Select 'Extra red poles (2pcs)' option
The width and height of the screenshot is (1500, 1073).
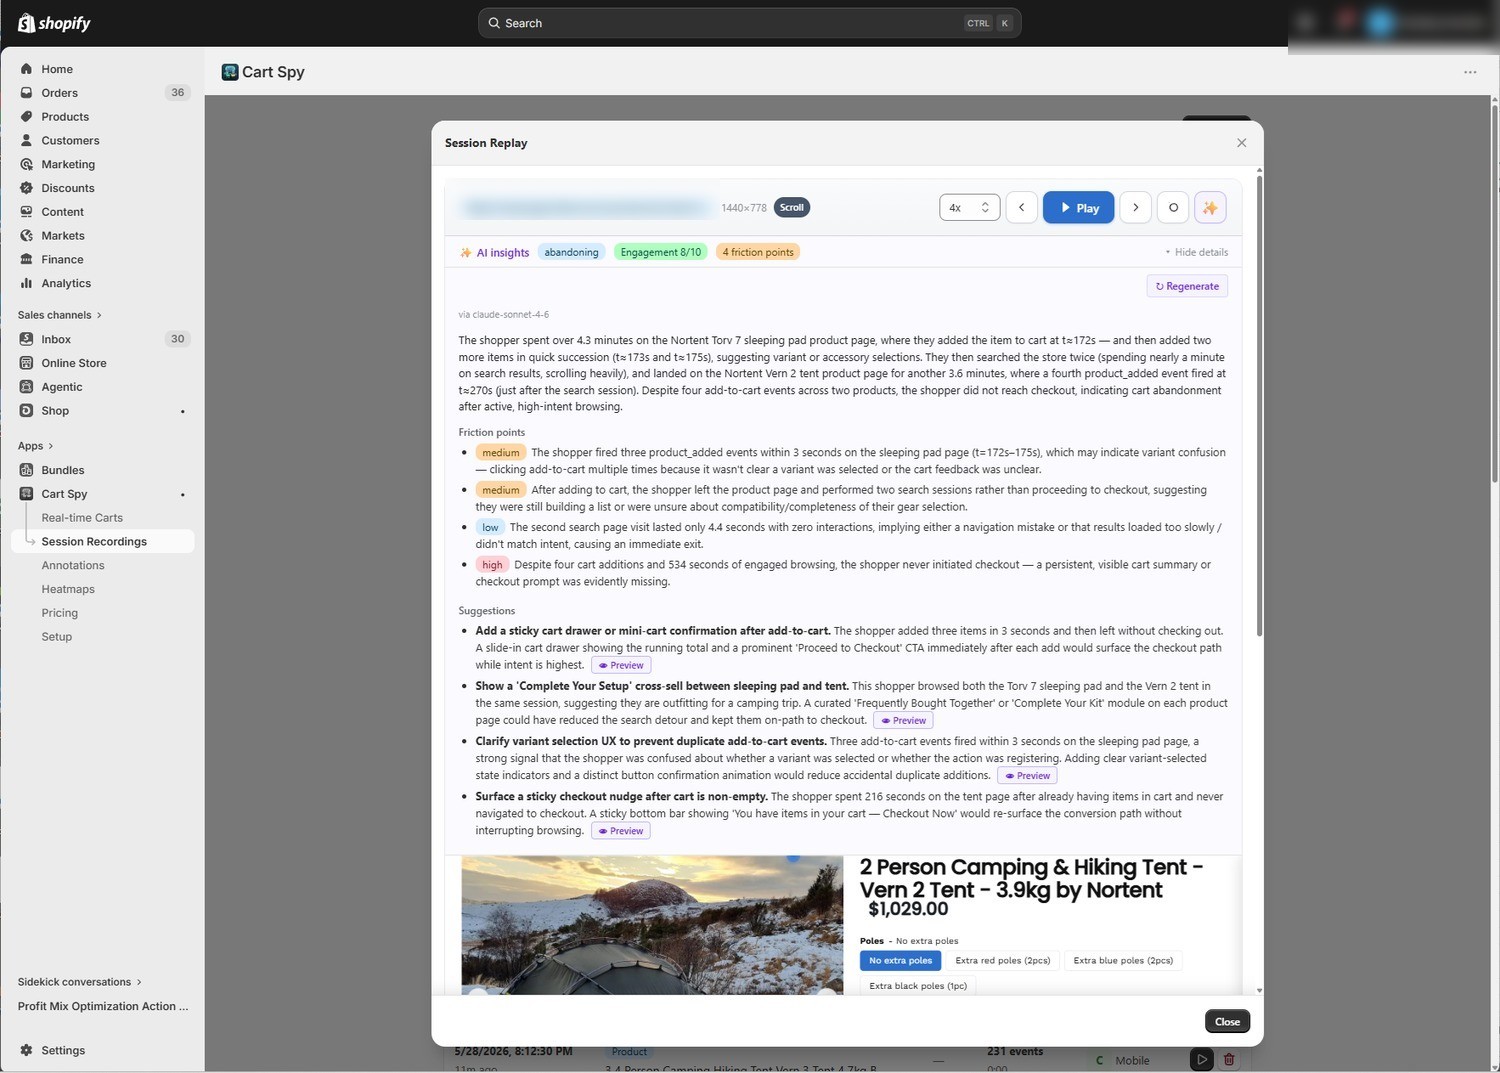[x=1003, y=961]
